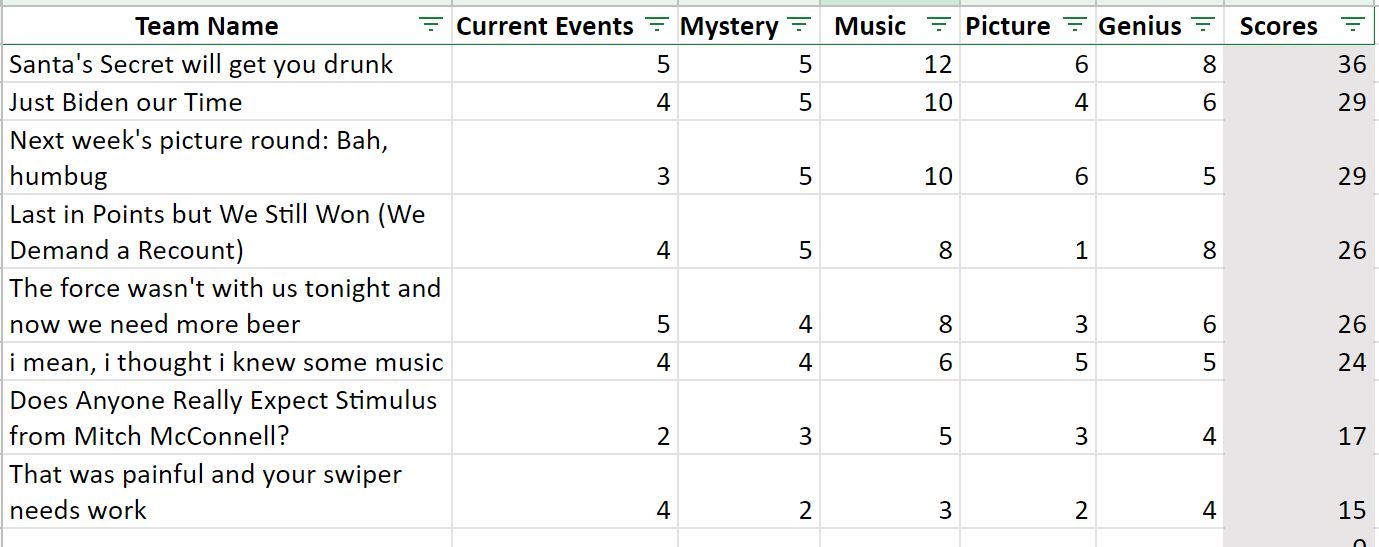1379x547 pixels.
Task: Open the Scores column filter icon
Action: pyautogui.click(x=1353, y=25)
